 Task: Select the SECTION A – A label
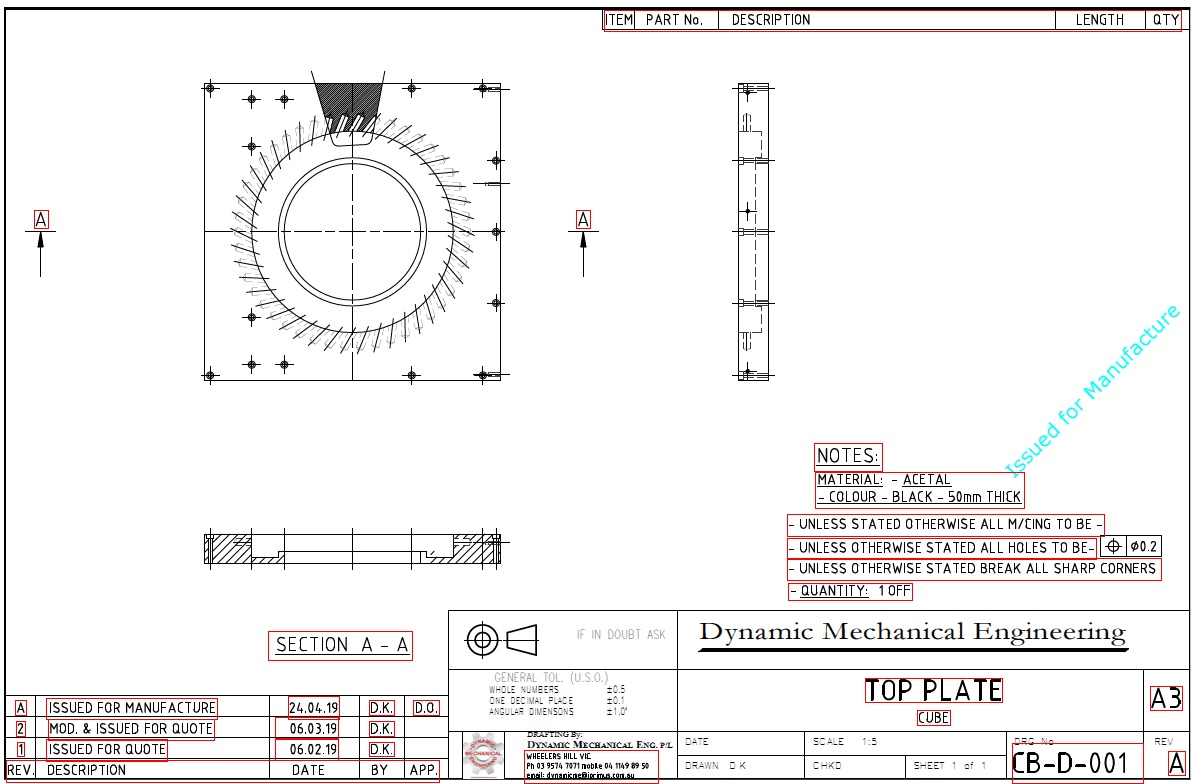click(x=341, y=645)
